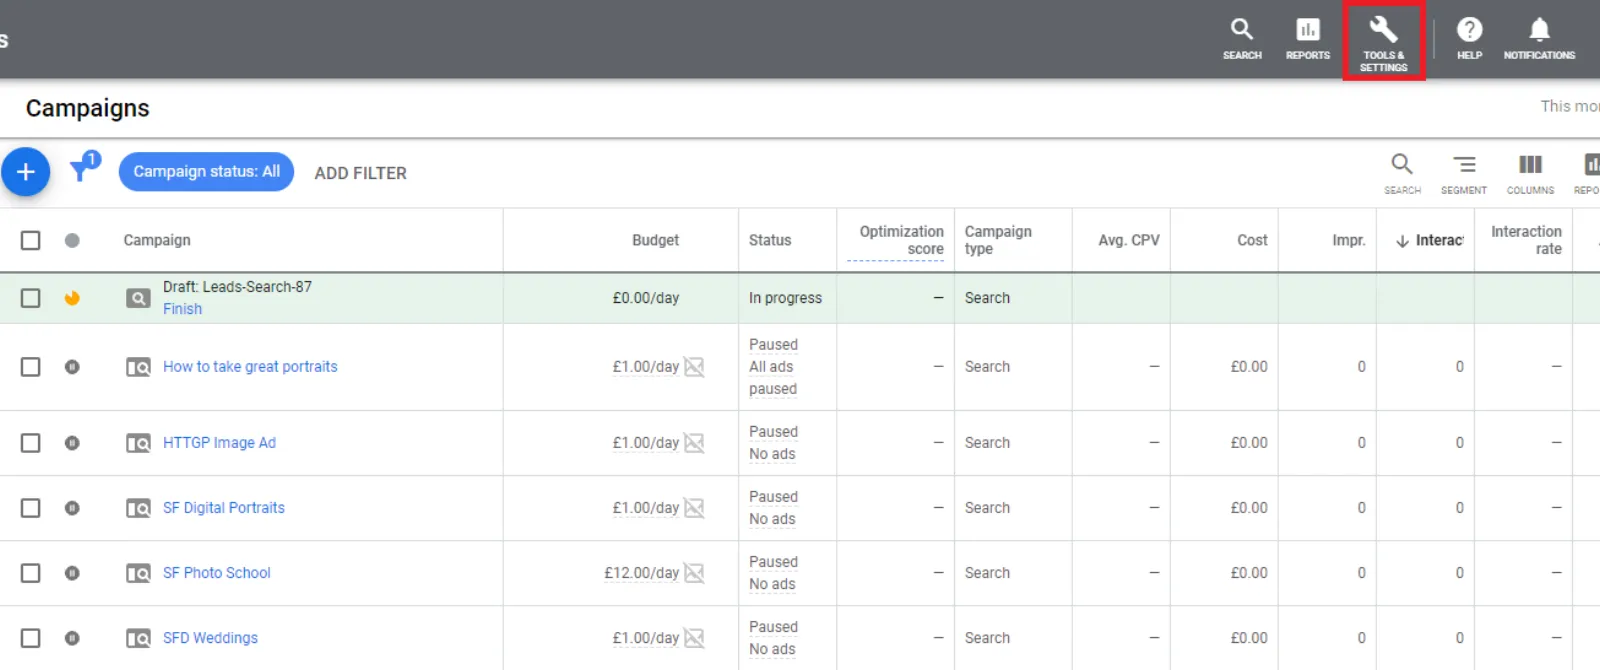Click the orange draft status dot
Image resolution: width=1600 pixels, height=670 pixels.
(x=72, y=298)
